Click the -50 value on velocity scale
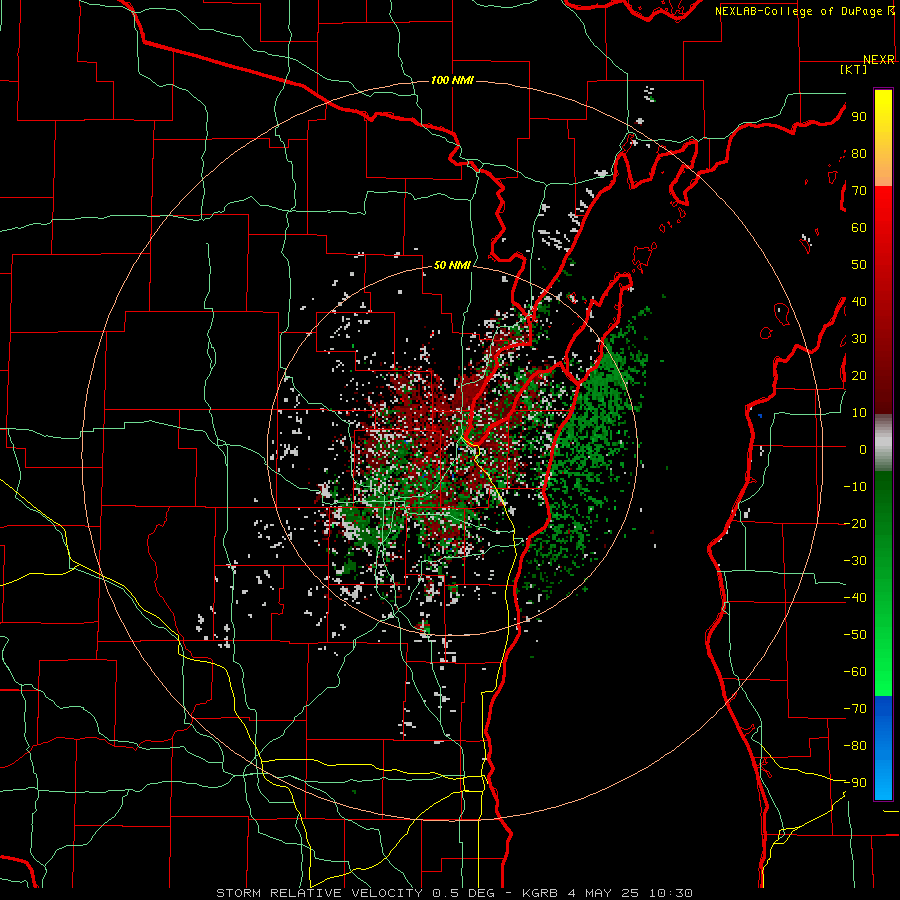900x900 pixels. [855, 635]
